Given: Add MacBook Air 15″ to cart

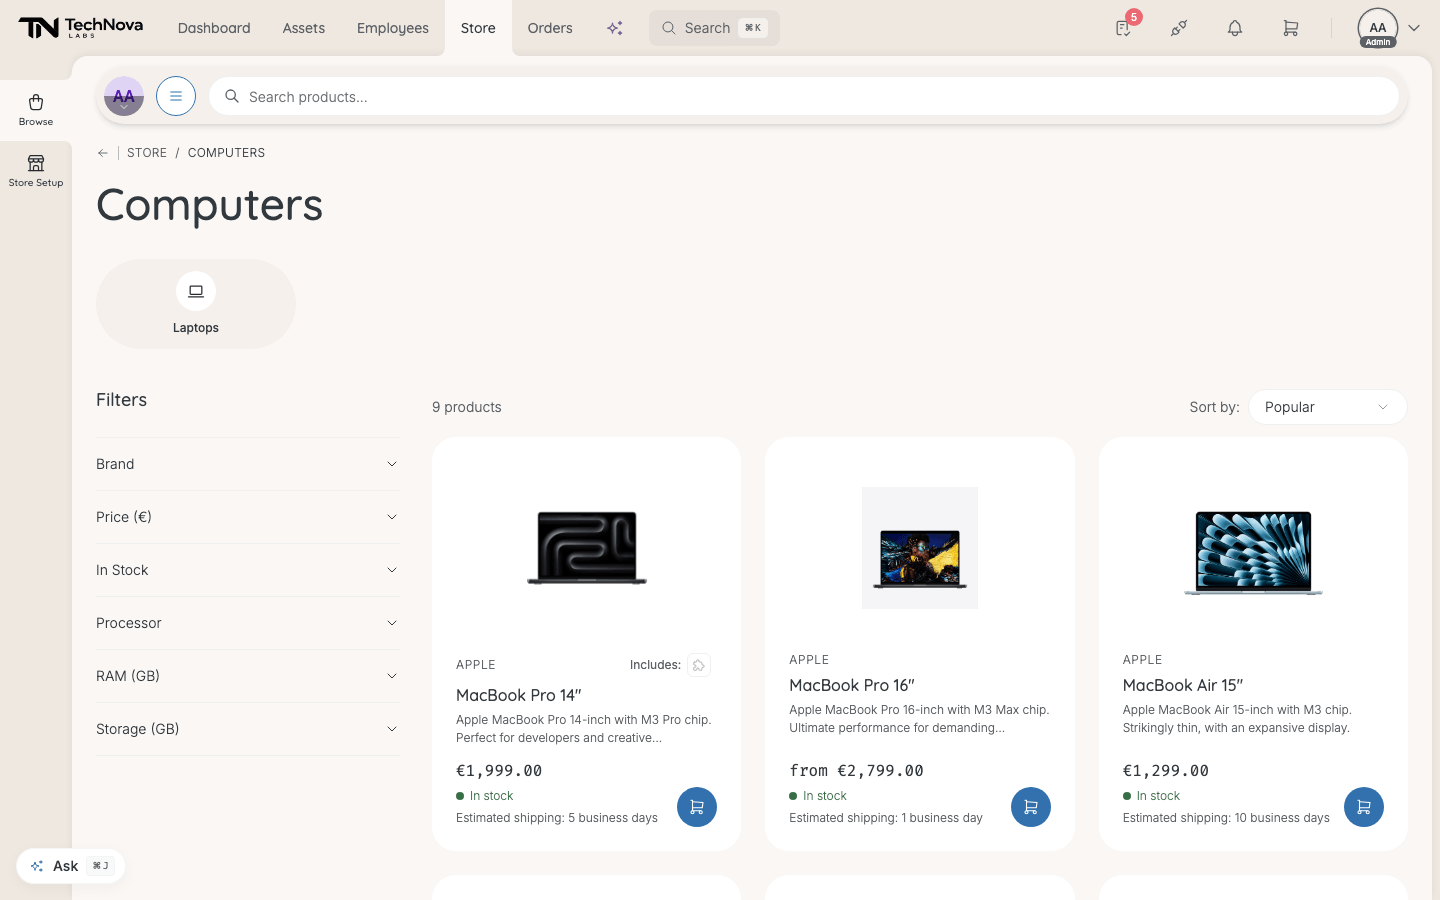Looking at the screenshot, I should coord(1364,807).
